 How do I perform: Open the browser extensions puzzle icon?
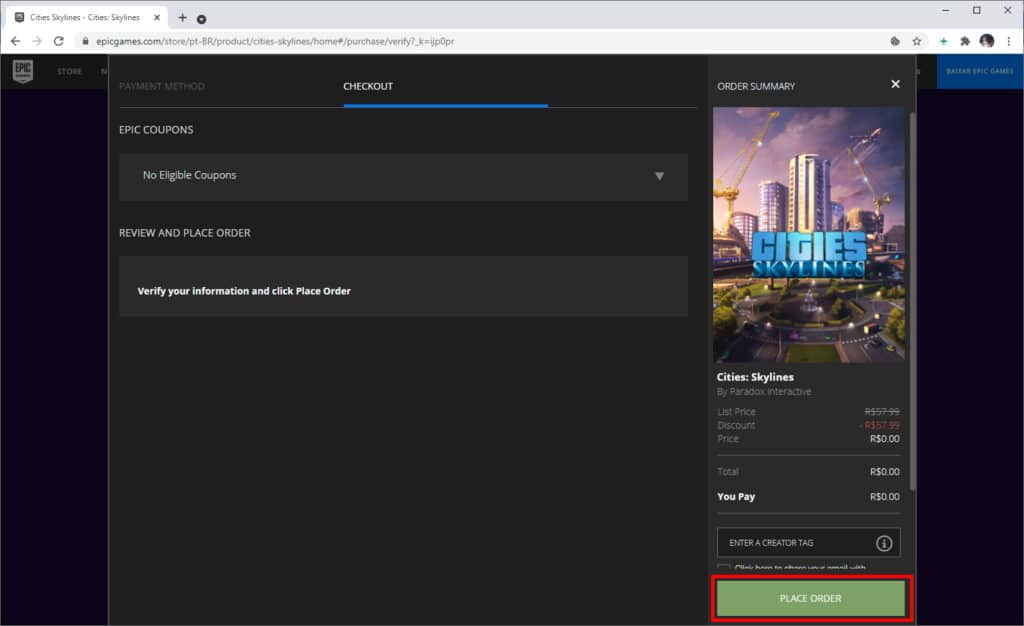965,41
